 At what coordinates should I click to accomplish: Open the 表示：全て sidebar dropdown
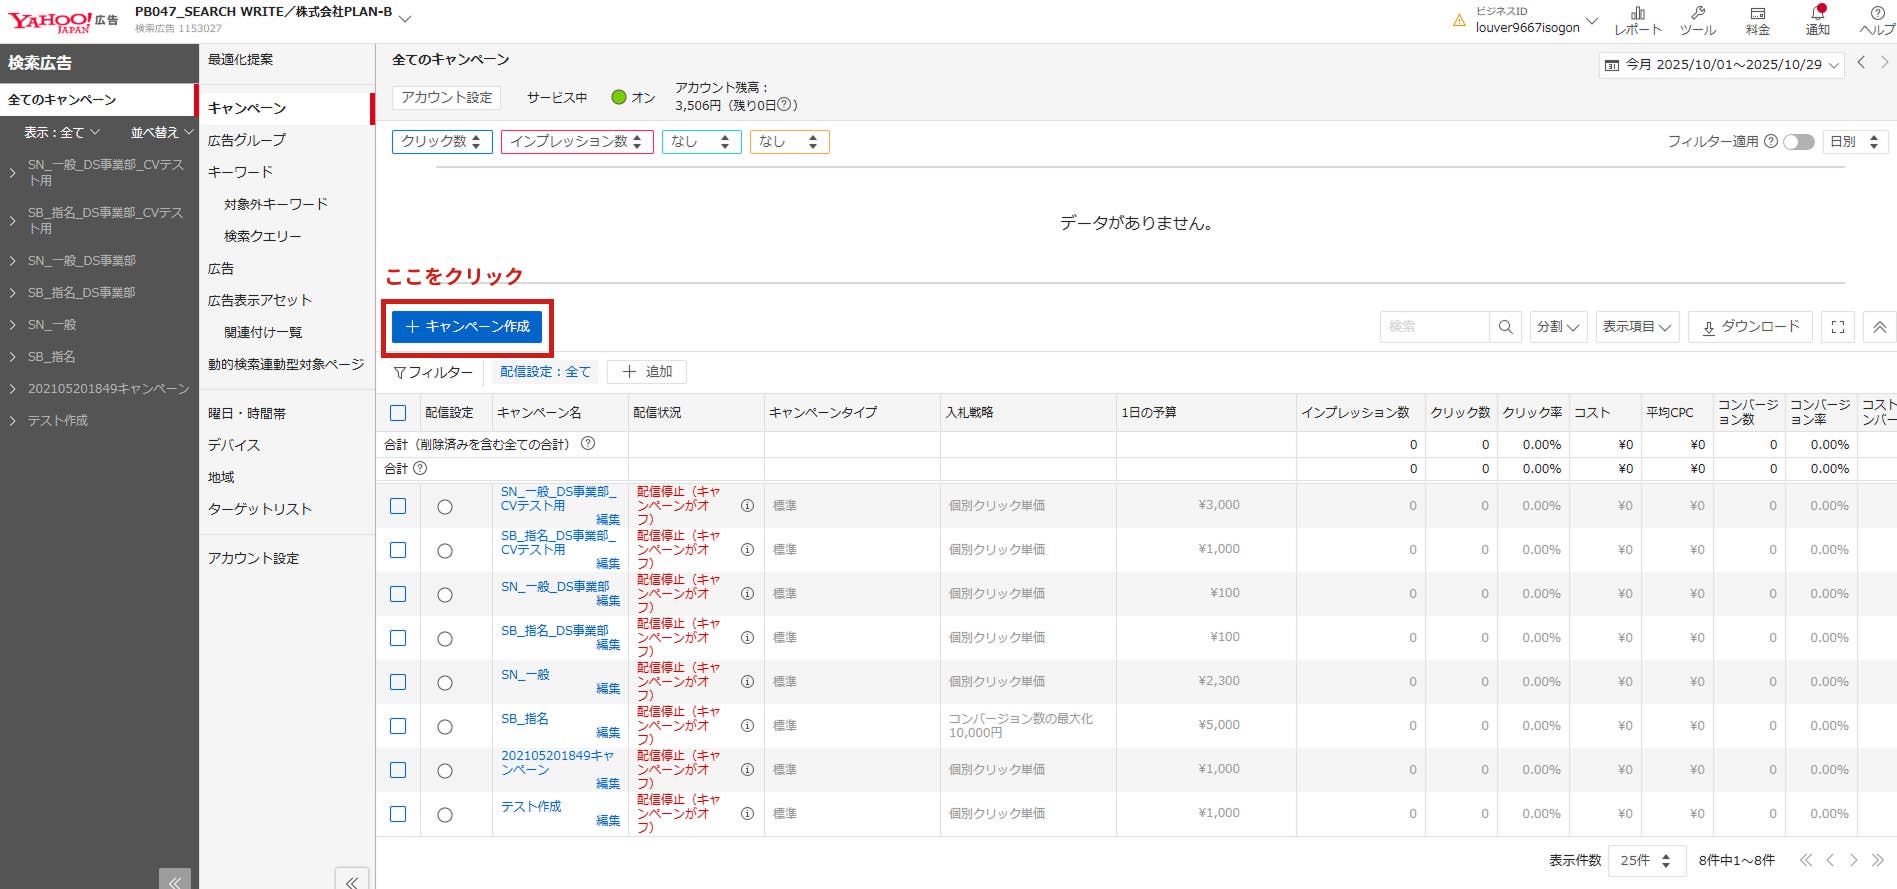click(62, 132)
